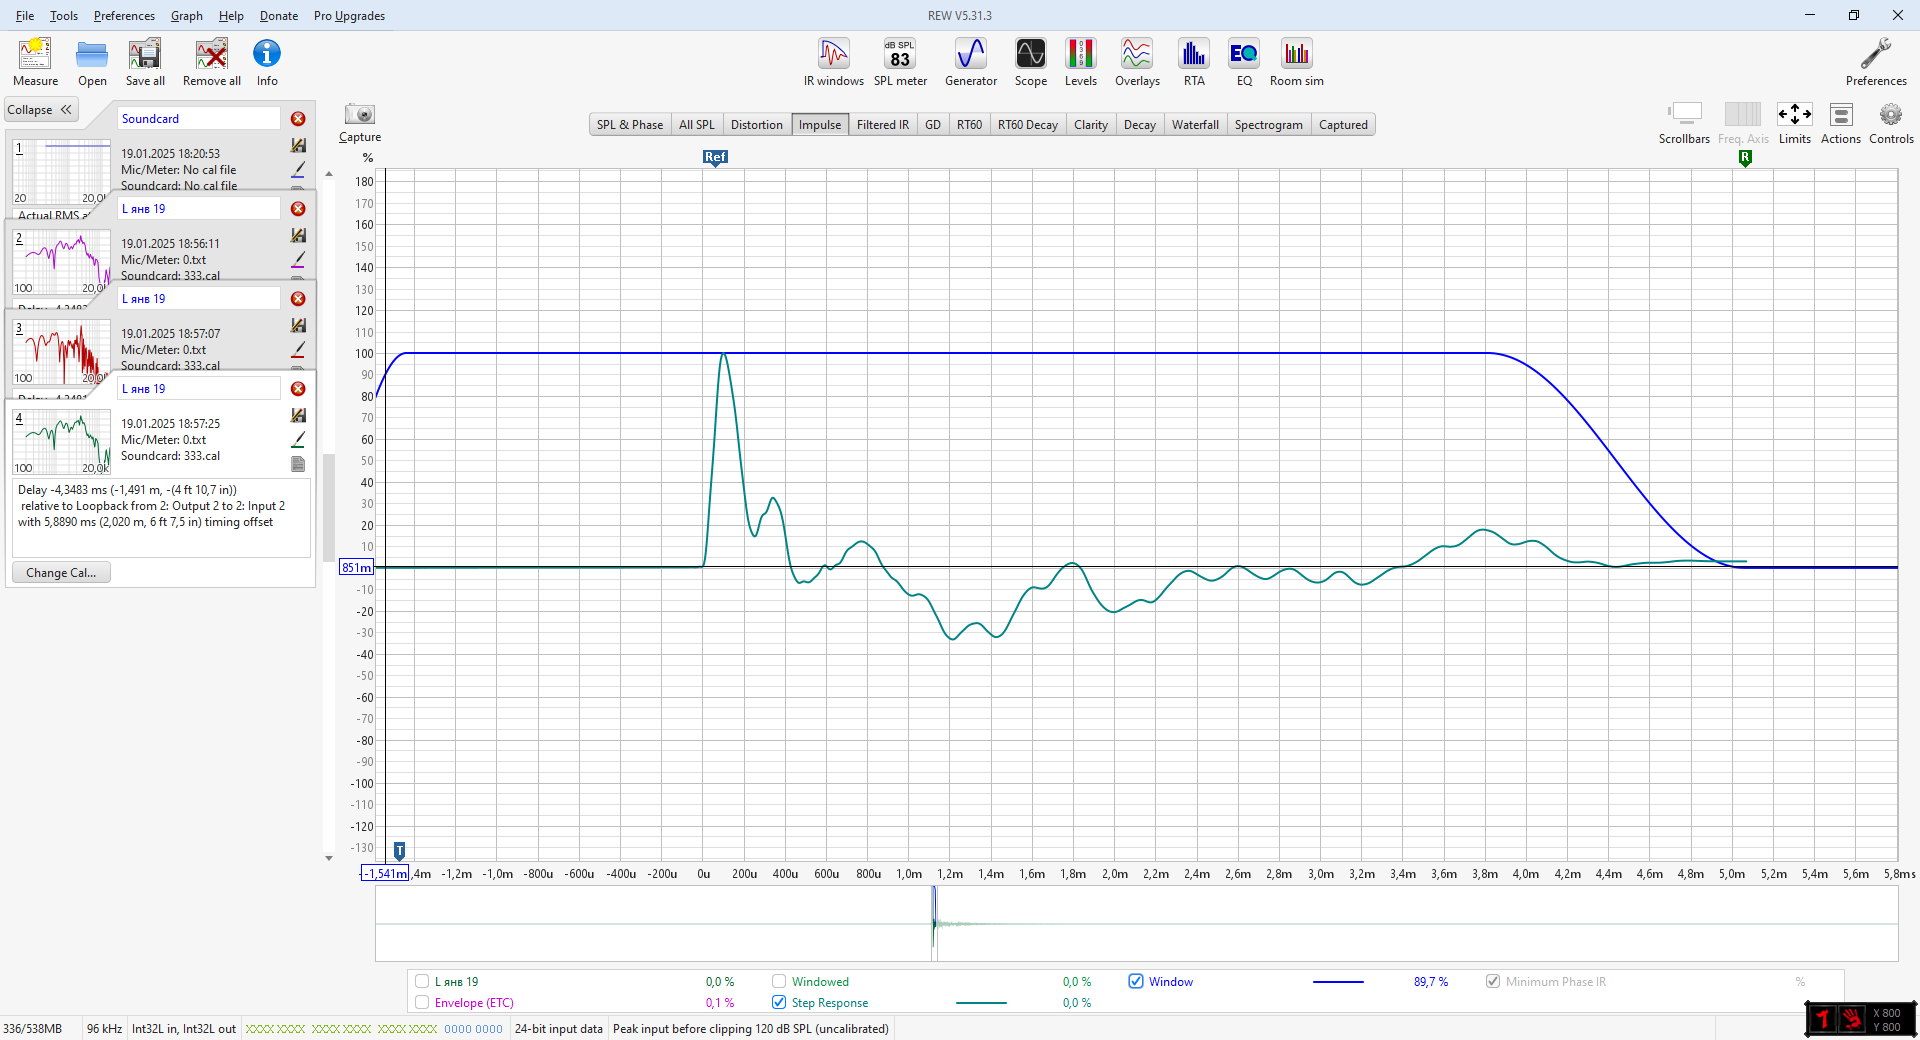Open the Levels meter
This screenshot has width=1920, height=1040.
pos(1081,62)
